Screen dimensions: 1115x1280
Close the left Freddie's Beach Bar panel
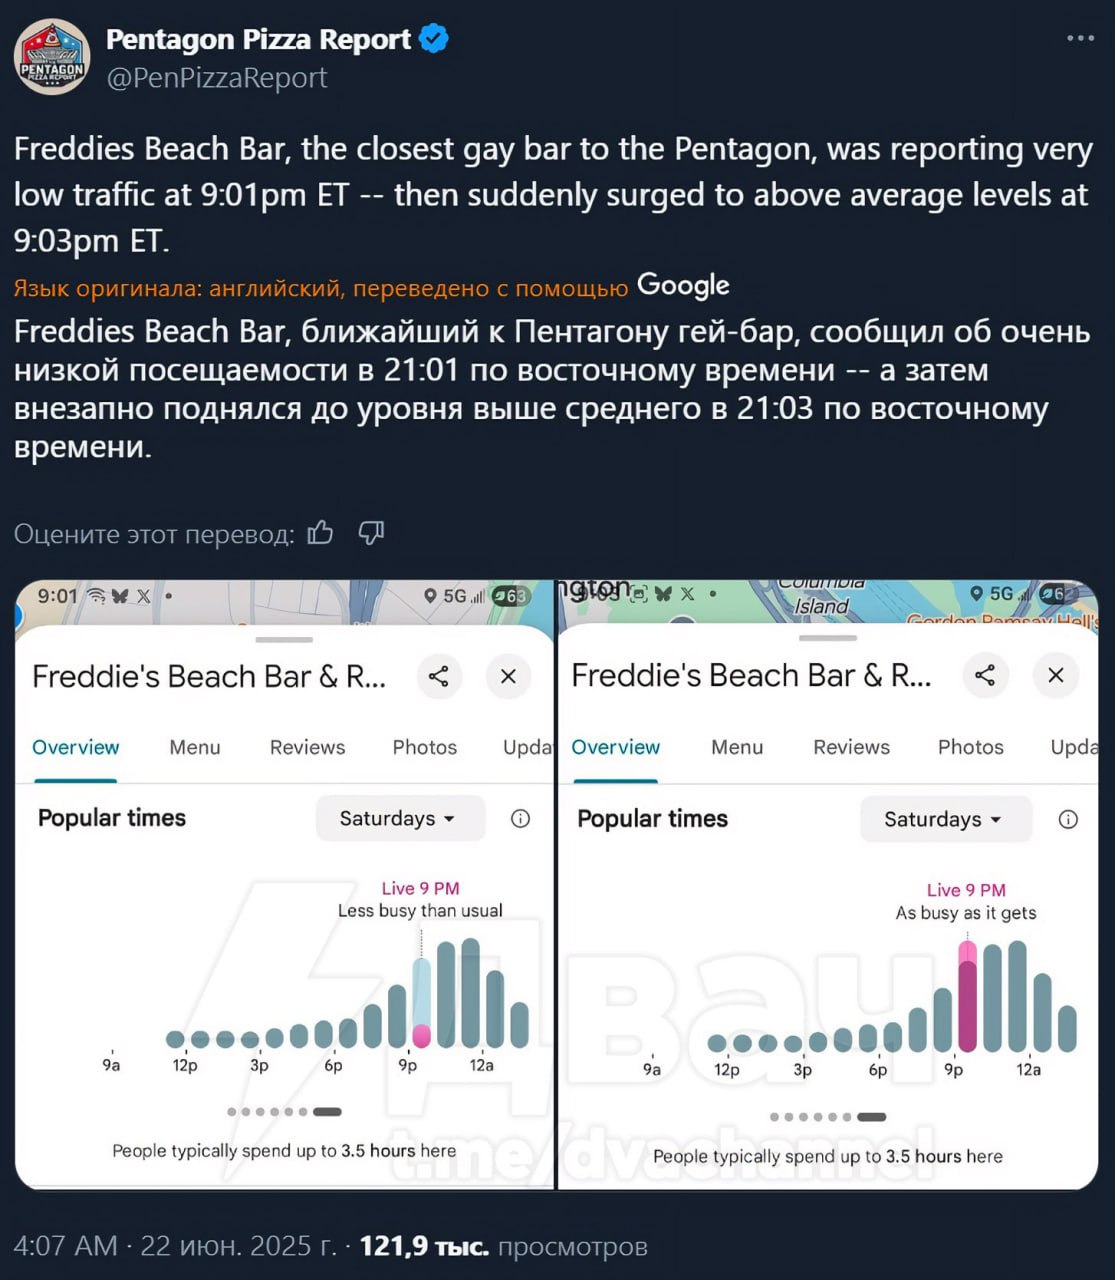(508, 677)
